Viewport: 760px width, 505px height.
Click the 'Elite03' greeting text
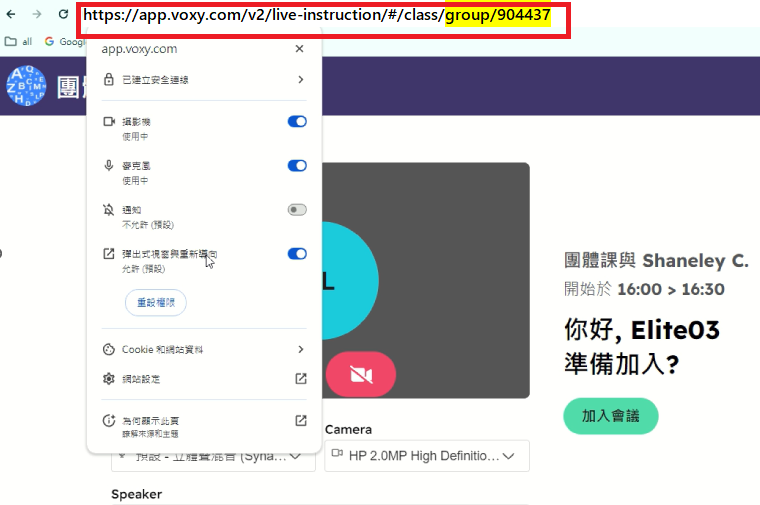click(675, 330)
